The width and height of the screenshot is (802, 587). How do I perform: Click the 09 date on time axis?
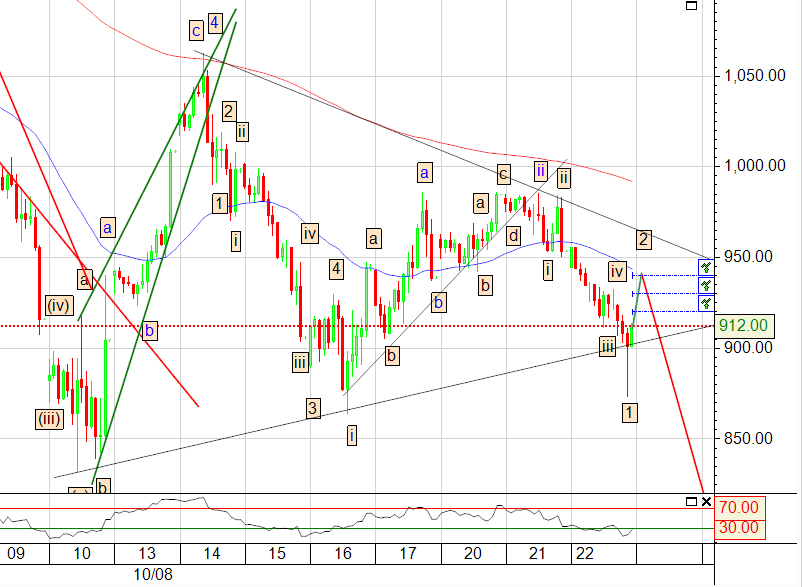pos(16,553)
